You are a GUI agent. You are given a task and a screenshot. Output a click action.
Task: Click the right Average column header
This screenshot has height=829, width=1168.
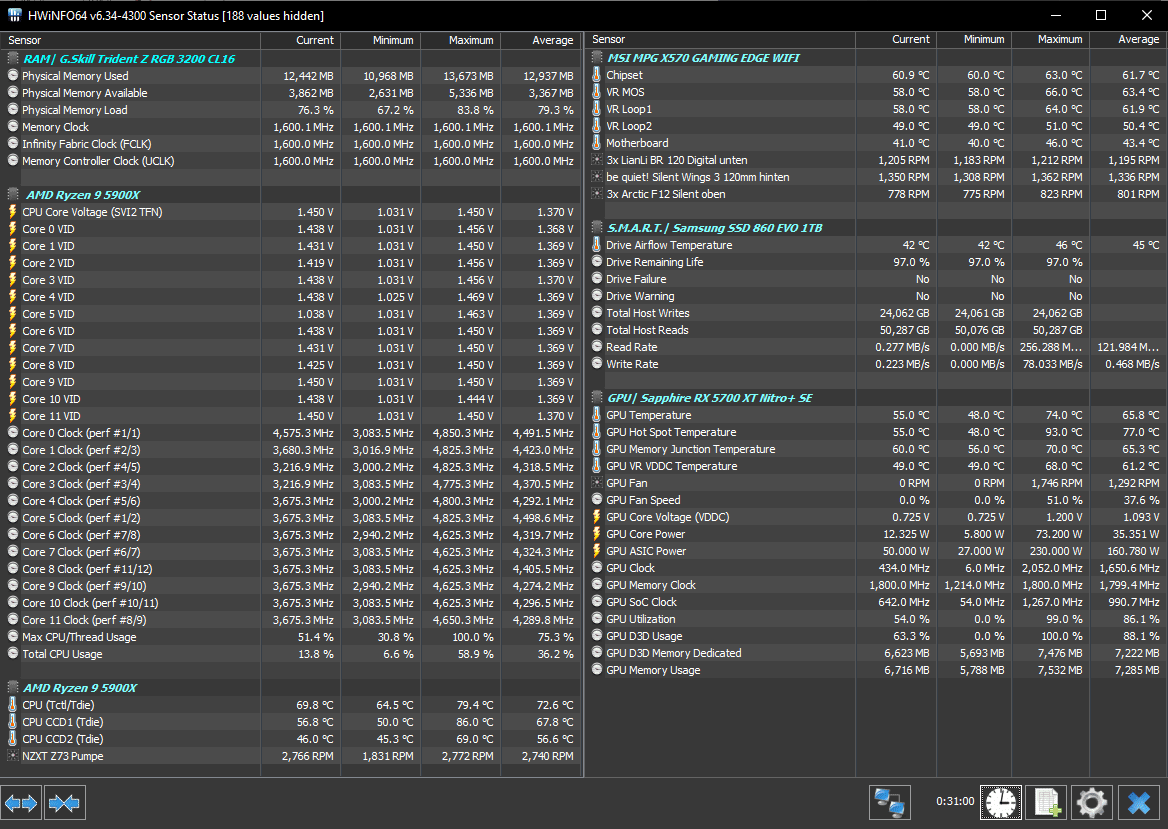(x=1128, y=39)
